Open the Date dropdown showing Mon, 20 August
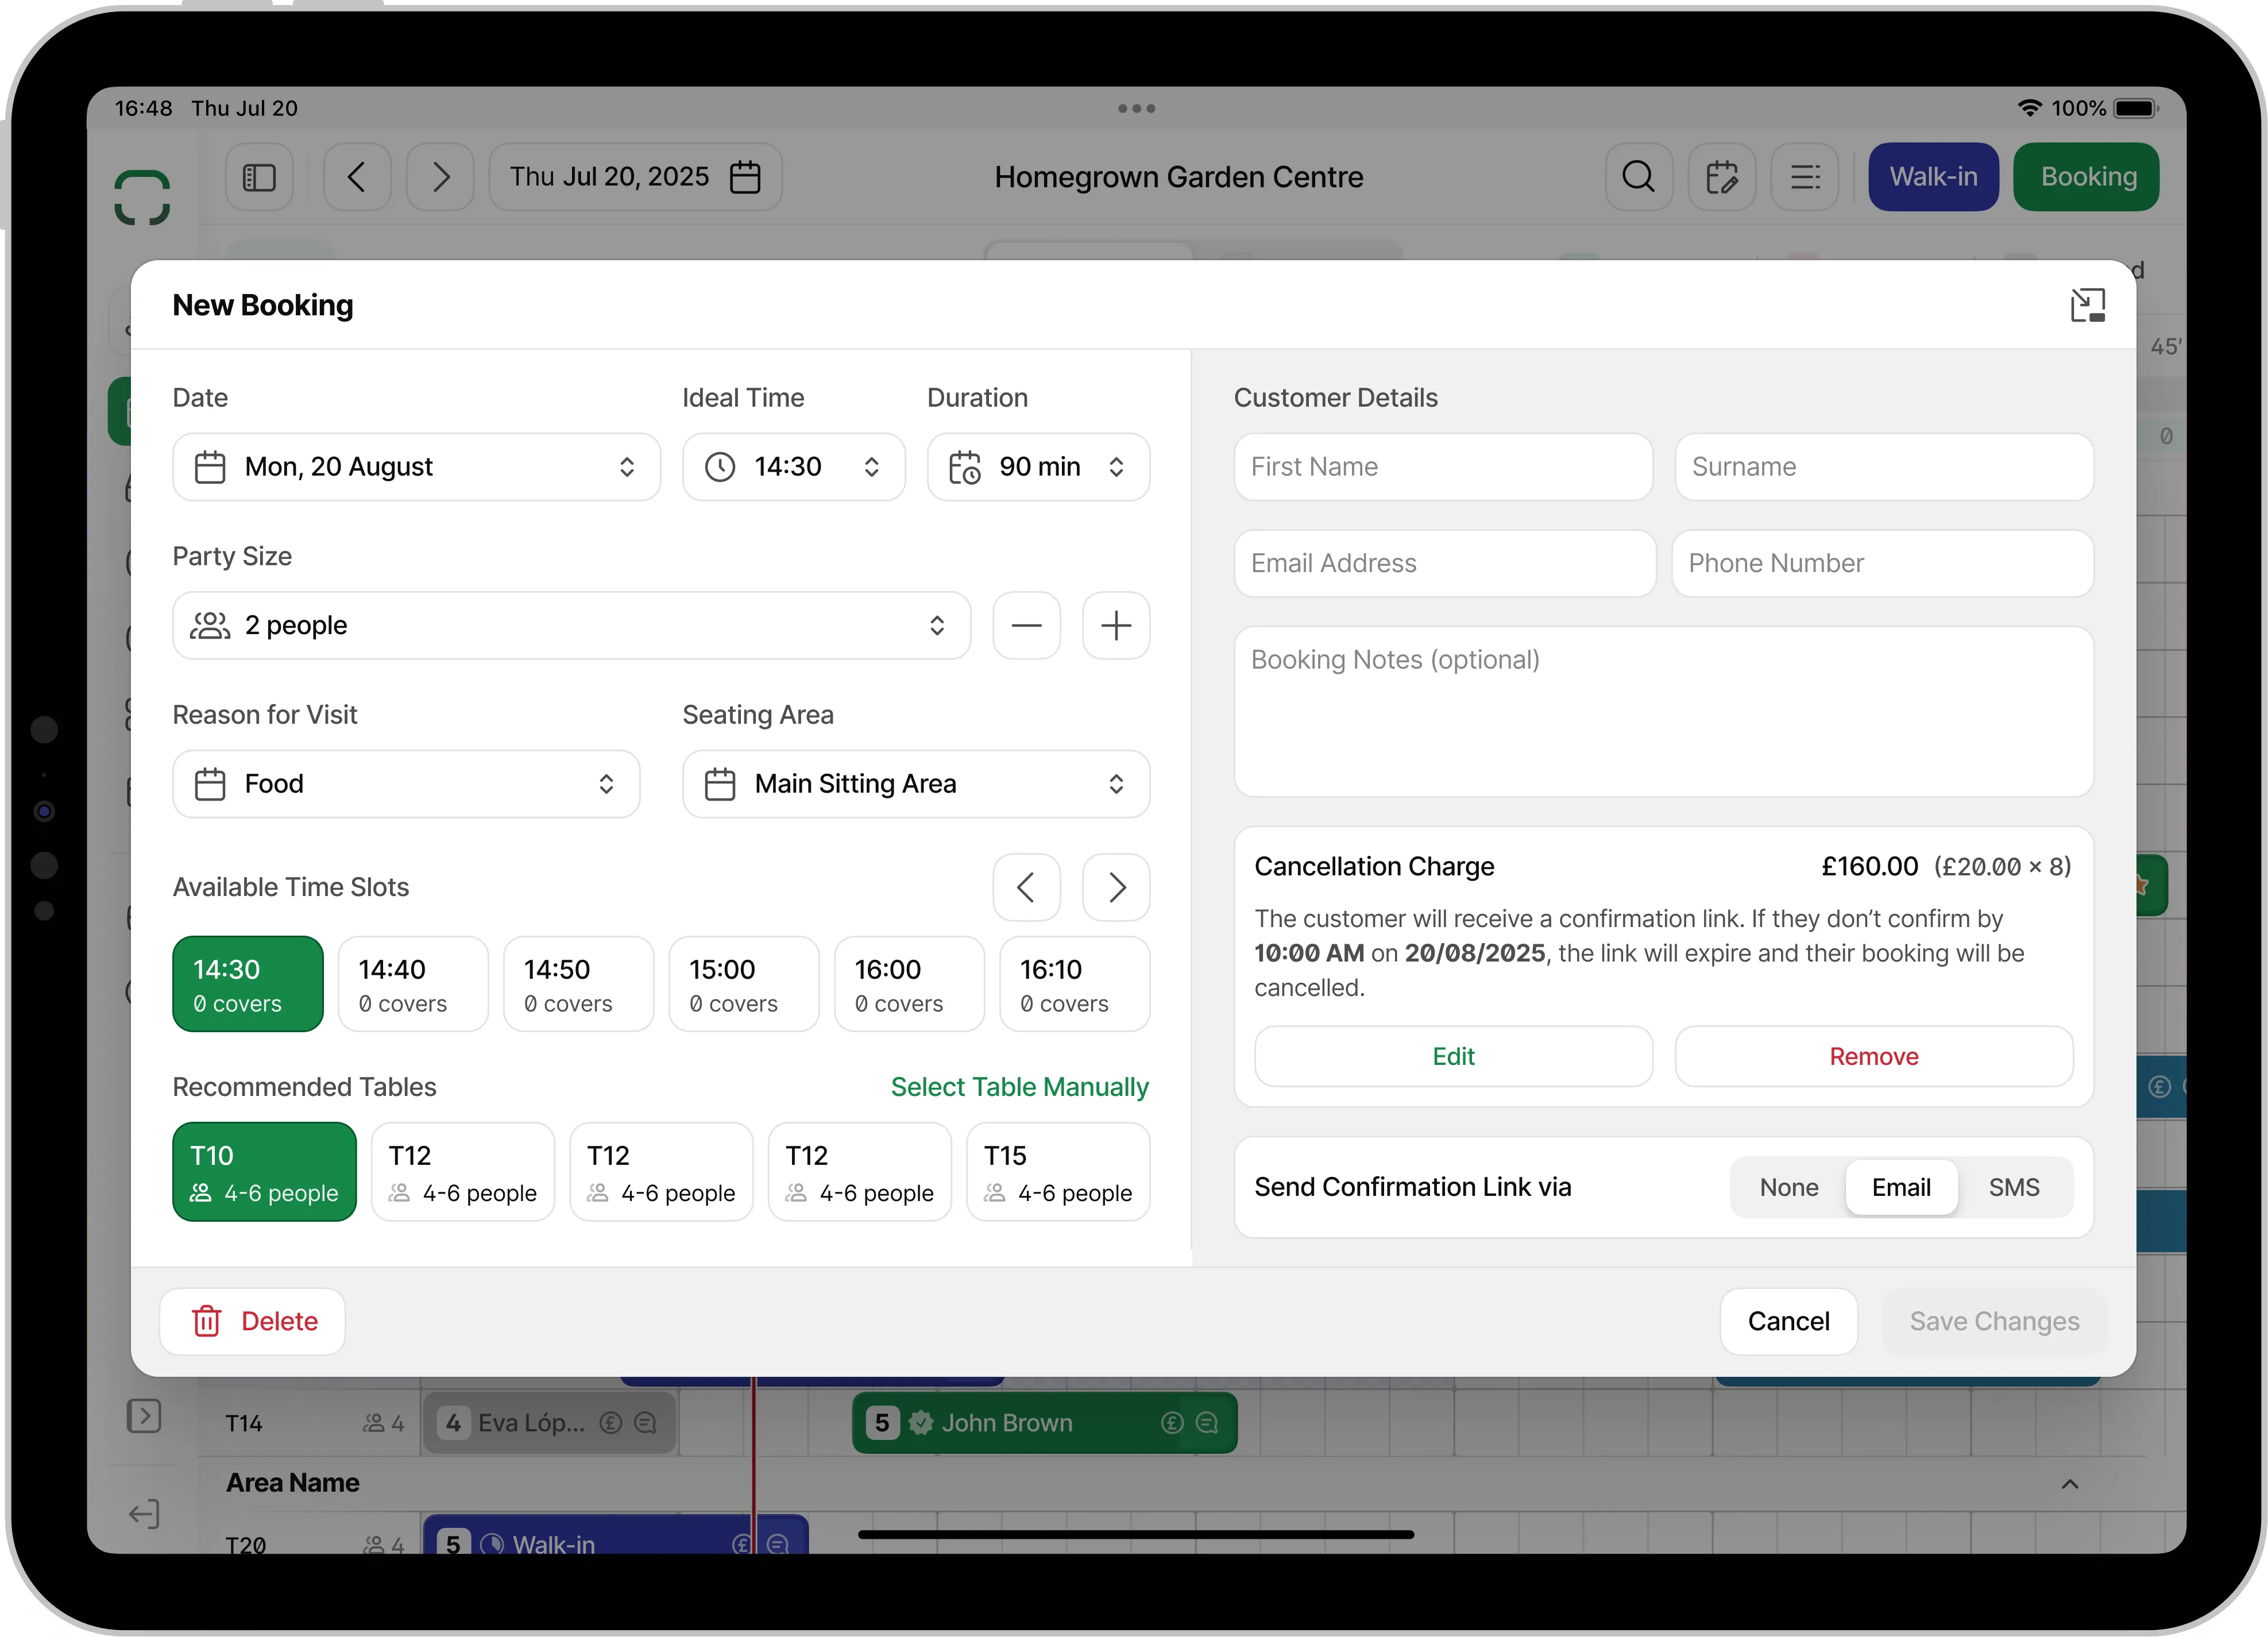The image size is (2268, 1637). coord(416,467)
